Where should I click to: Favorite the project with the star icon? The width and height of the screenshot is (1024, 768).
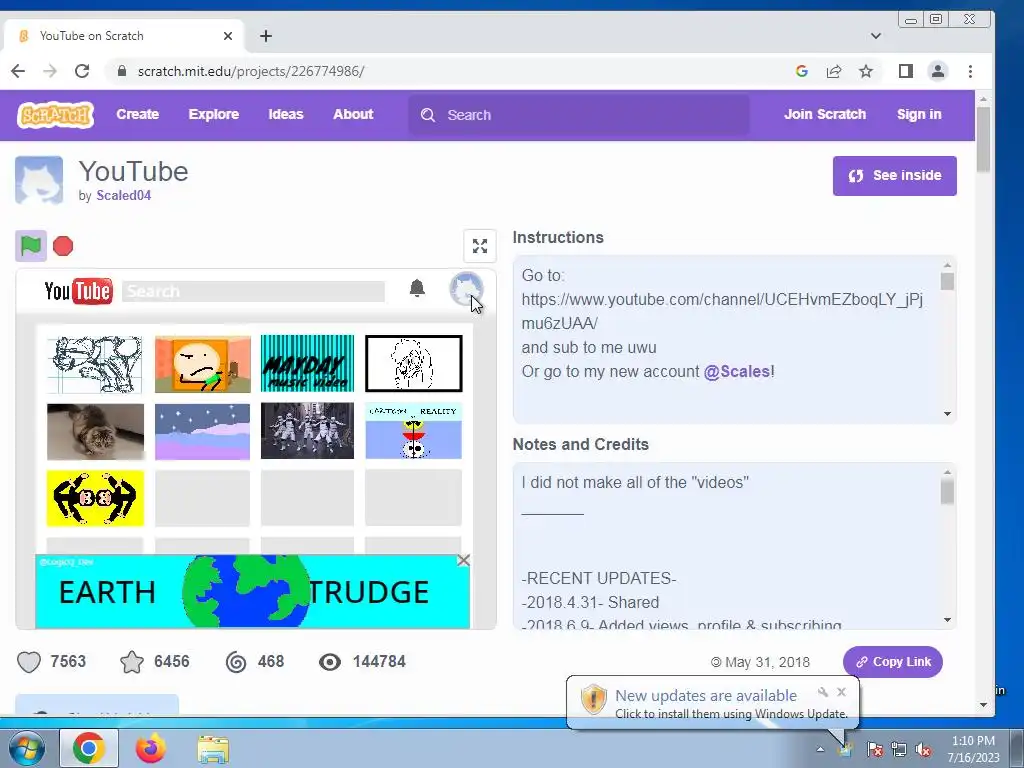pos(132,662)
